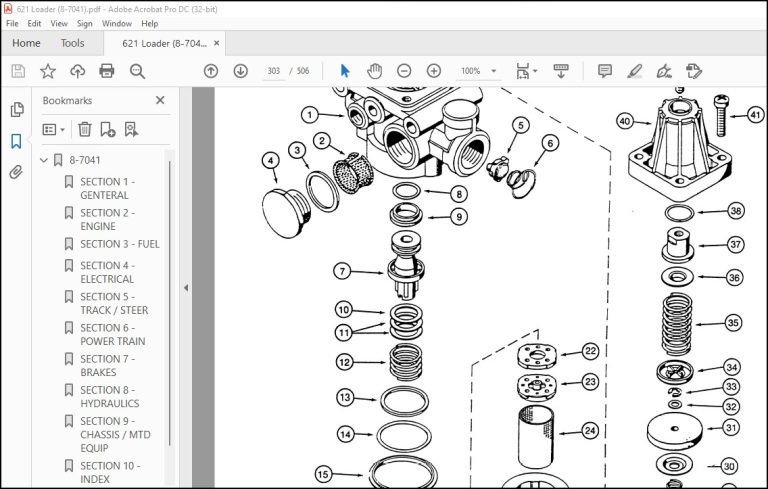The height and width of the screenshot is (489, 768).
Task: Open the Attachments paperclip panel
Action: (16, 172)
